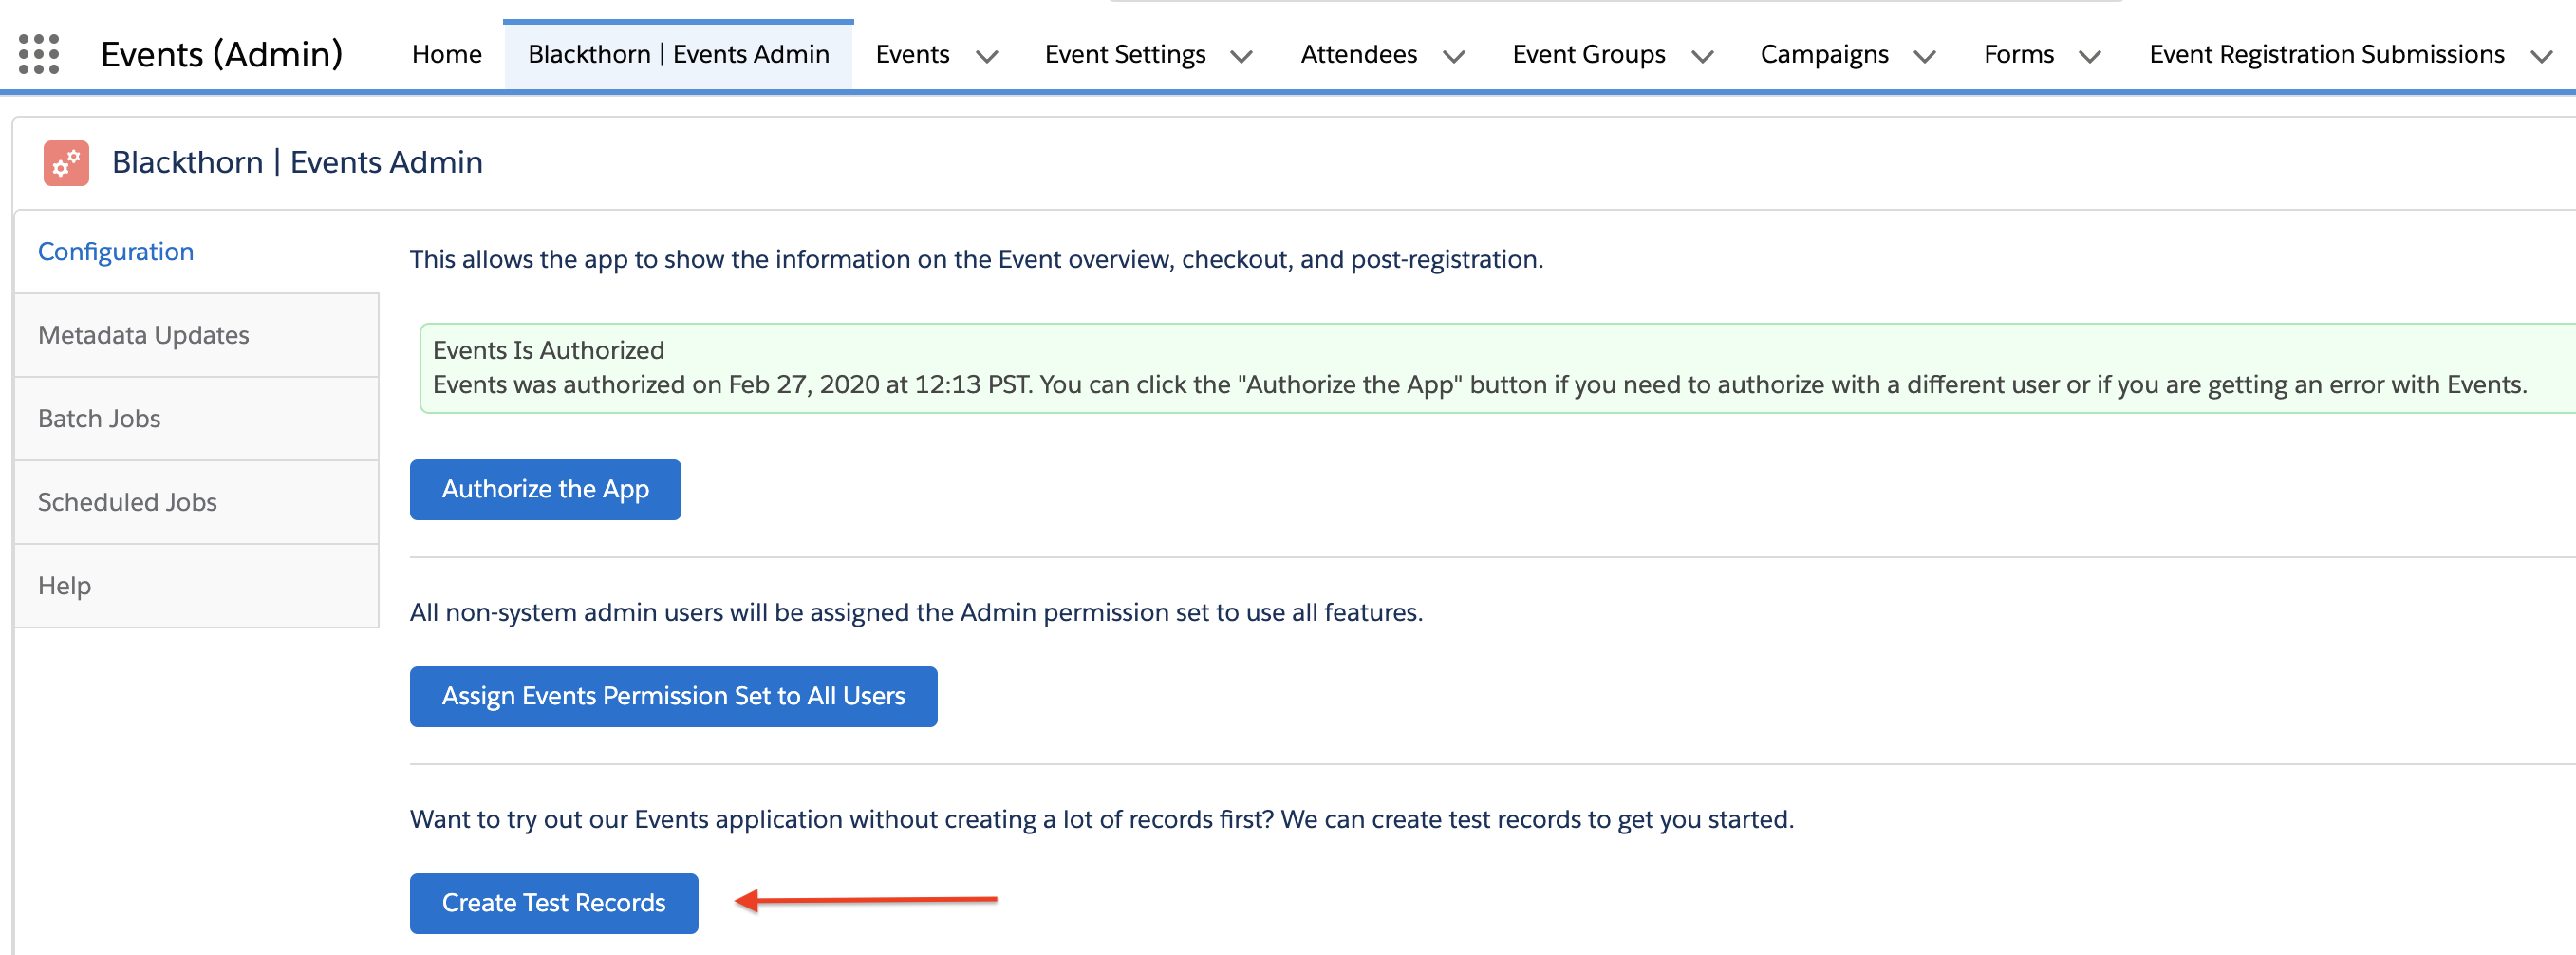Open the Help sidebar item

[64, 586]
